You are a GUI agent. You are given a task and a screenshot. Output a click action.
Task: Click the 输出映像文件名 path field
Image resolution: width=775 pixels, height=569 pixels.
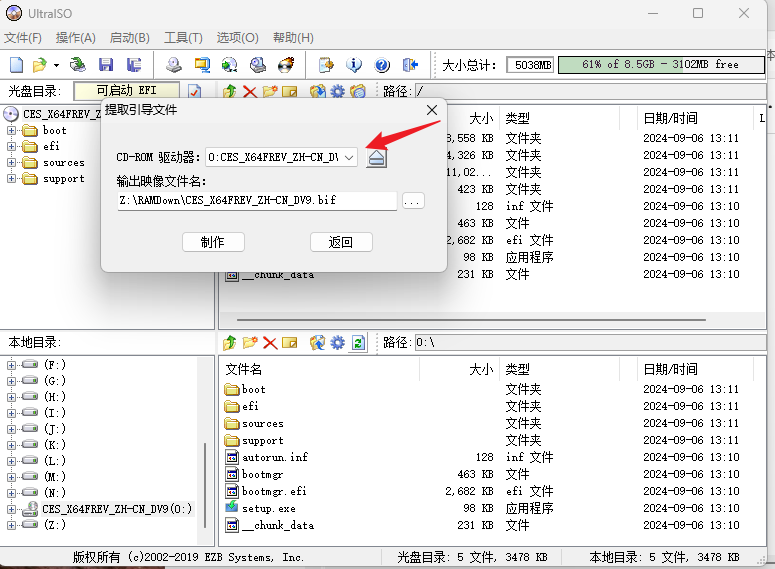point(257,200)
